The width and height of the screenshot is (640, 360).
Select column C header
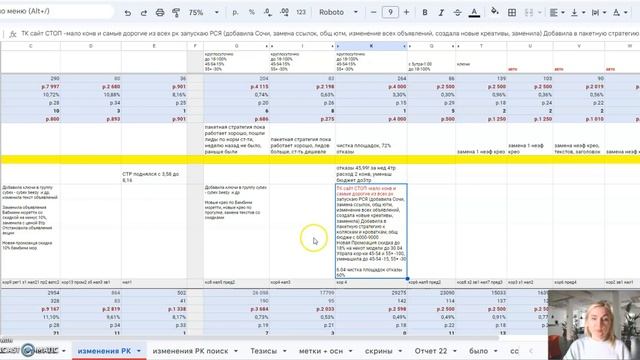(31, 46)
